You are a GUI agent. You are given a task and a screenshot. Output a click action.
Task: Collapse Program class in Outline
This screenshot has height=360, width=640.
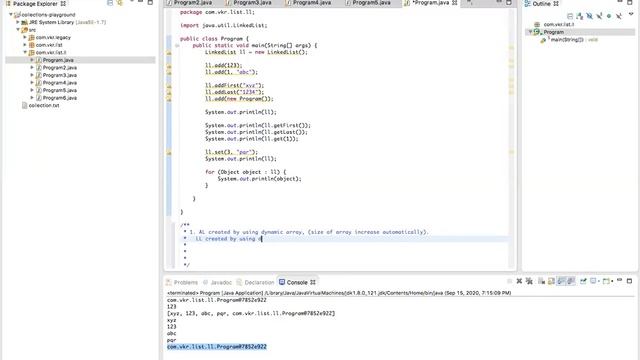(x=530, y=32)
